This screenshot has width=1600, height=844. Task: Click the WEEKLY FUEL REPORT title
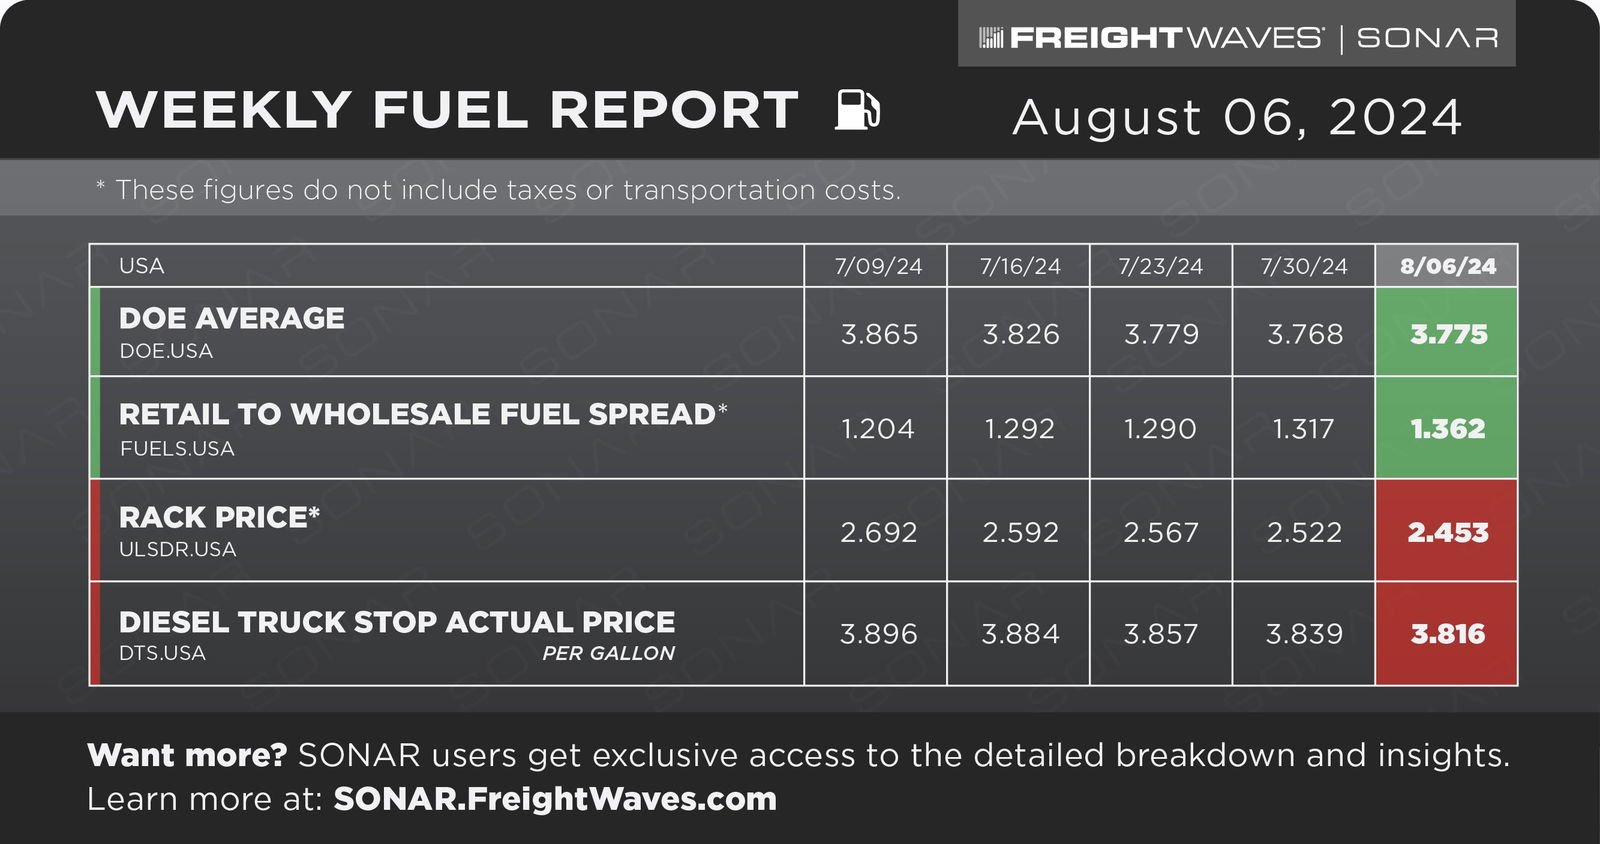click(447, 109)
